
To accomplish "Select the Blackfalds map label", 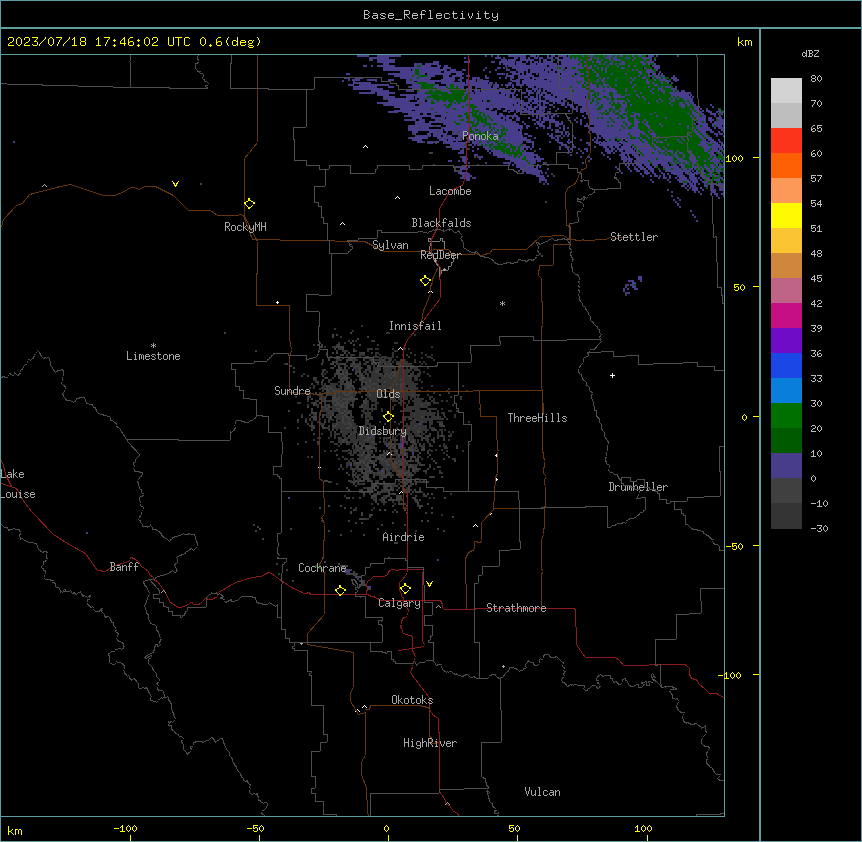I will pyautogui.click(x=441, y=223).
